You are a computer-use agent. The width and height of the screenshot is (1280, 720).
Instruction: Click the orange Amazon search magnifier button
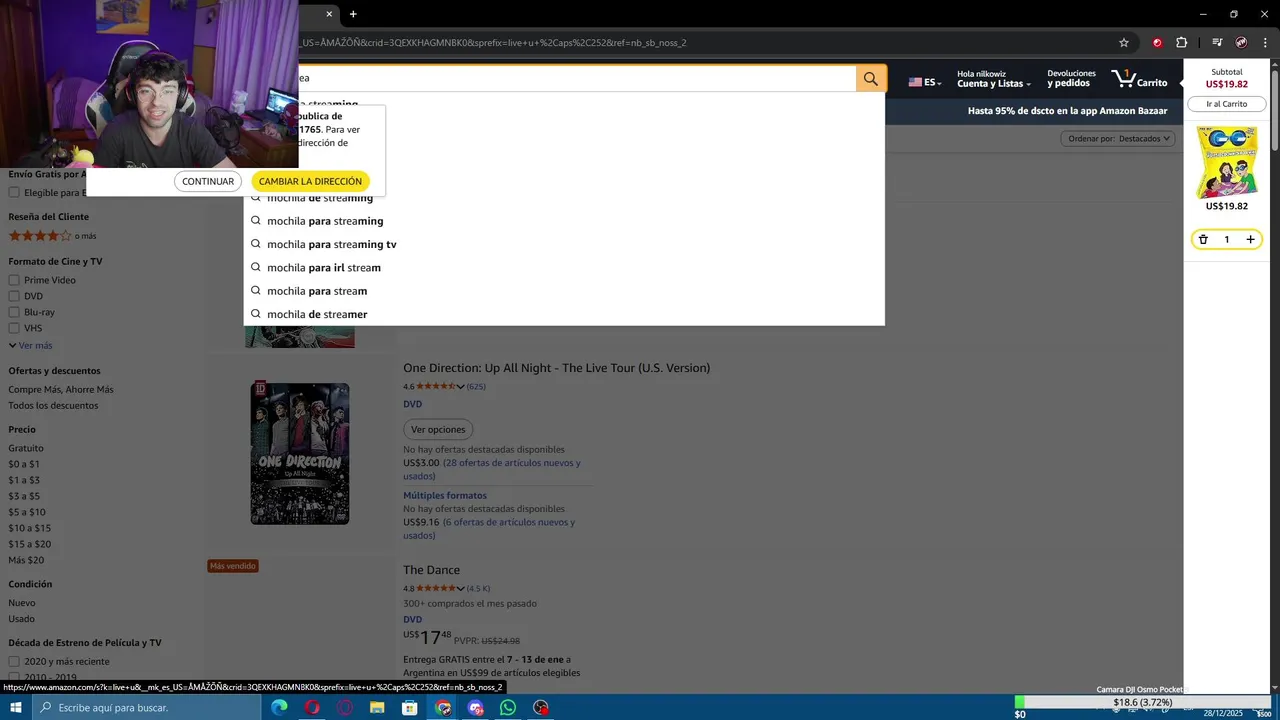click(x=871, y=79)
